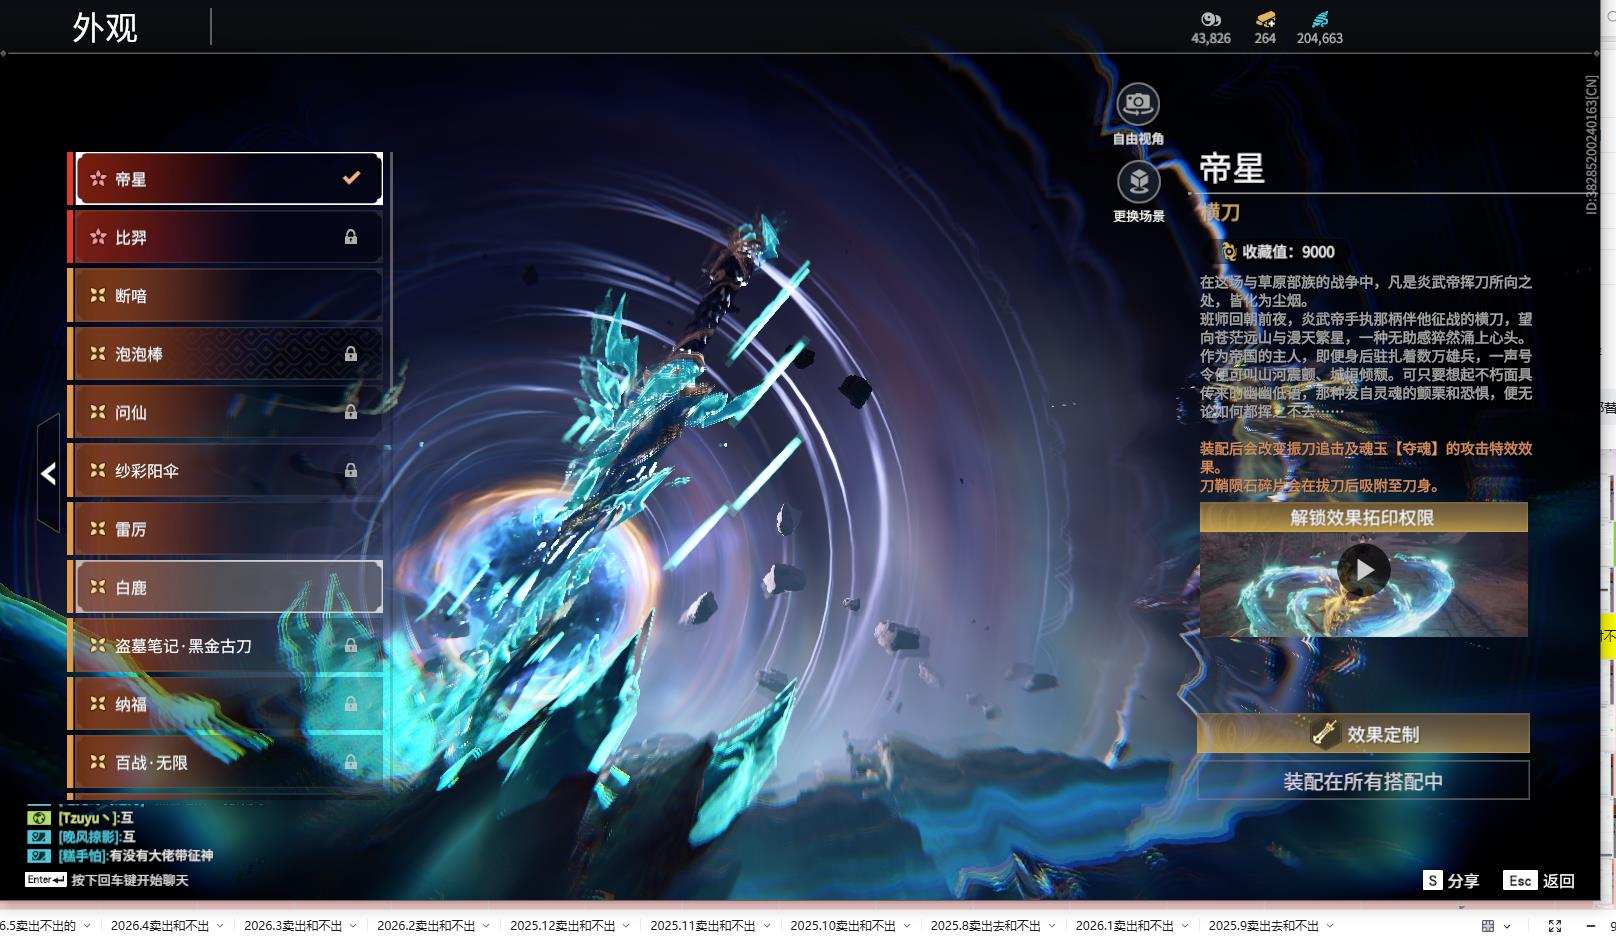This screenshot has height=939, width=1616.
Task: Click the rarity icon on the 雷厉 row
Action: coord(98,528)
